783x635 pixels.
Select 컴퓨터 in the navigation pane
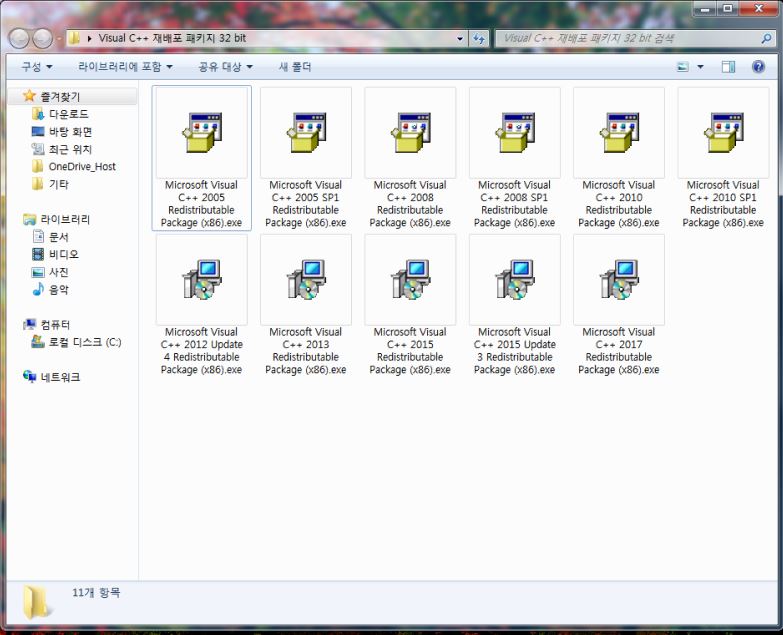tap(55, 324)
